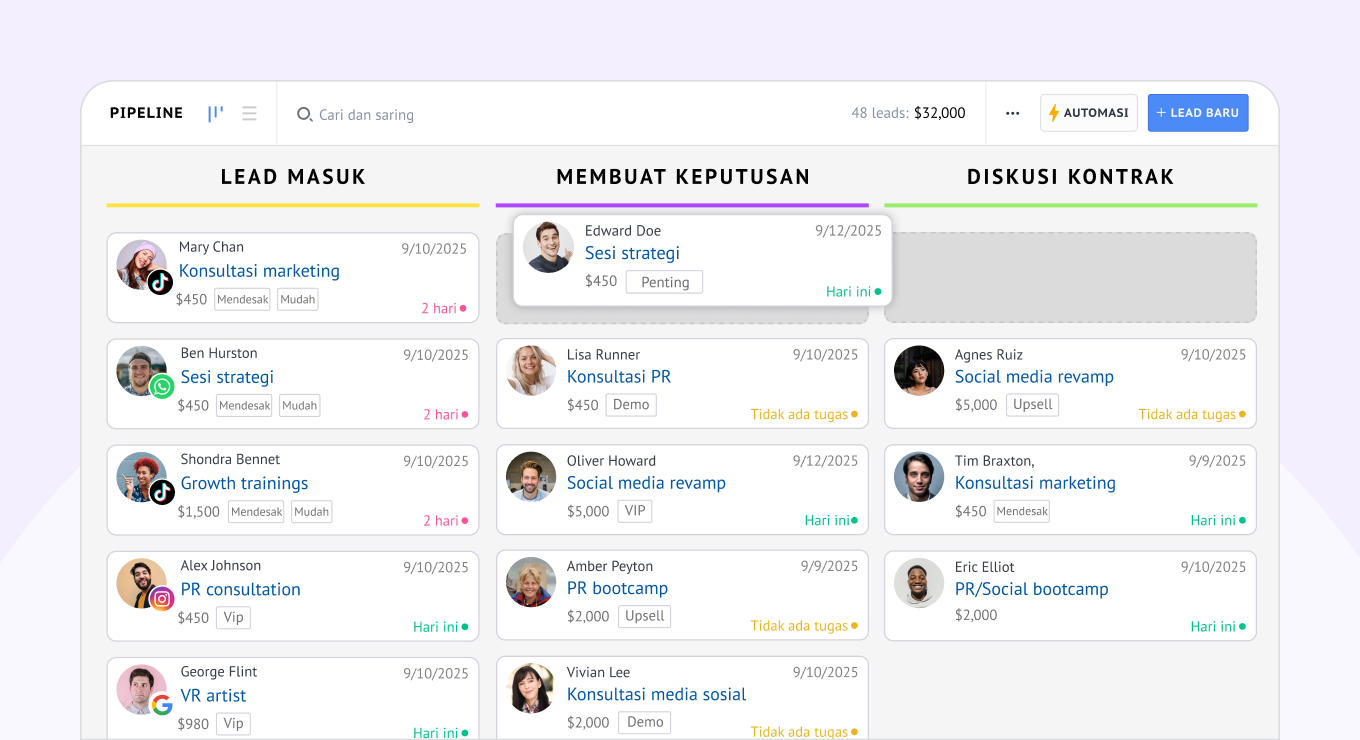
Task: Open the three-dots more options menu
Action: (x=1012, y=114)
